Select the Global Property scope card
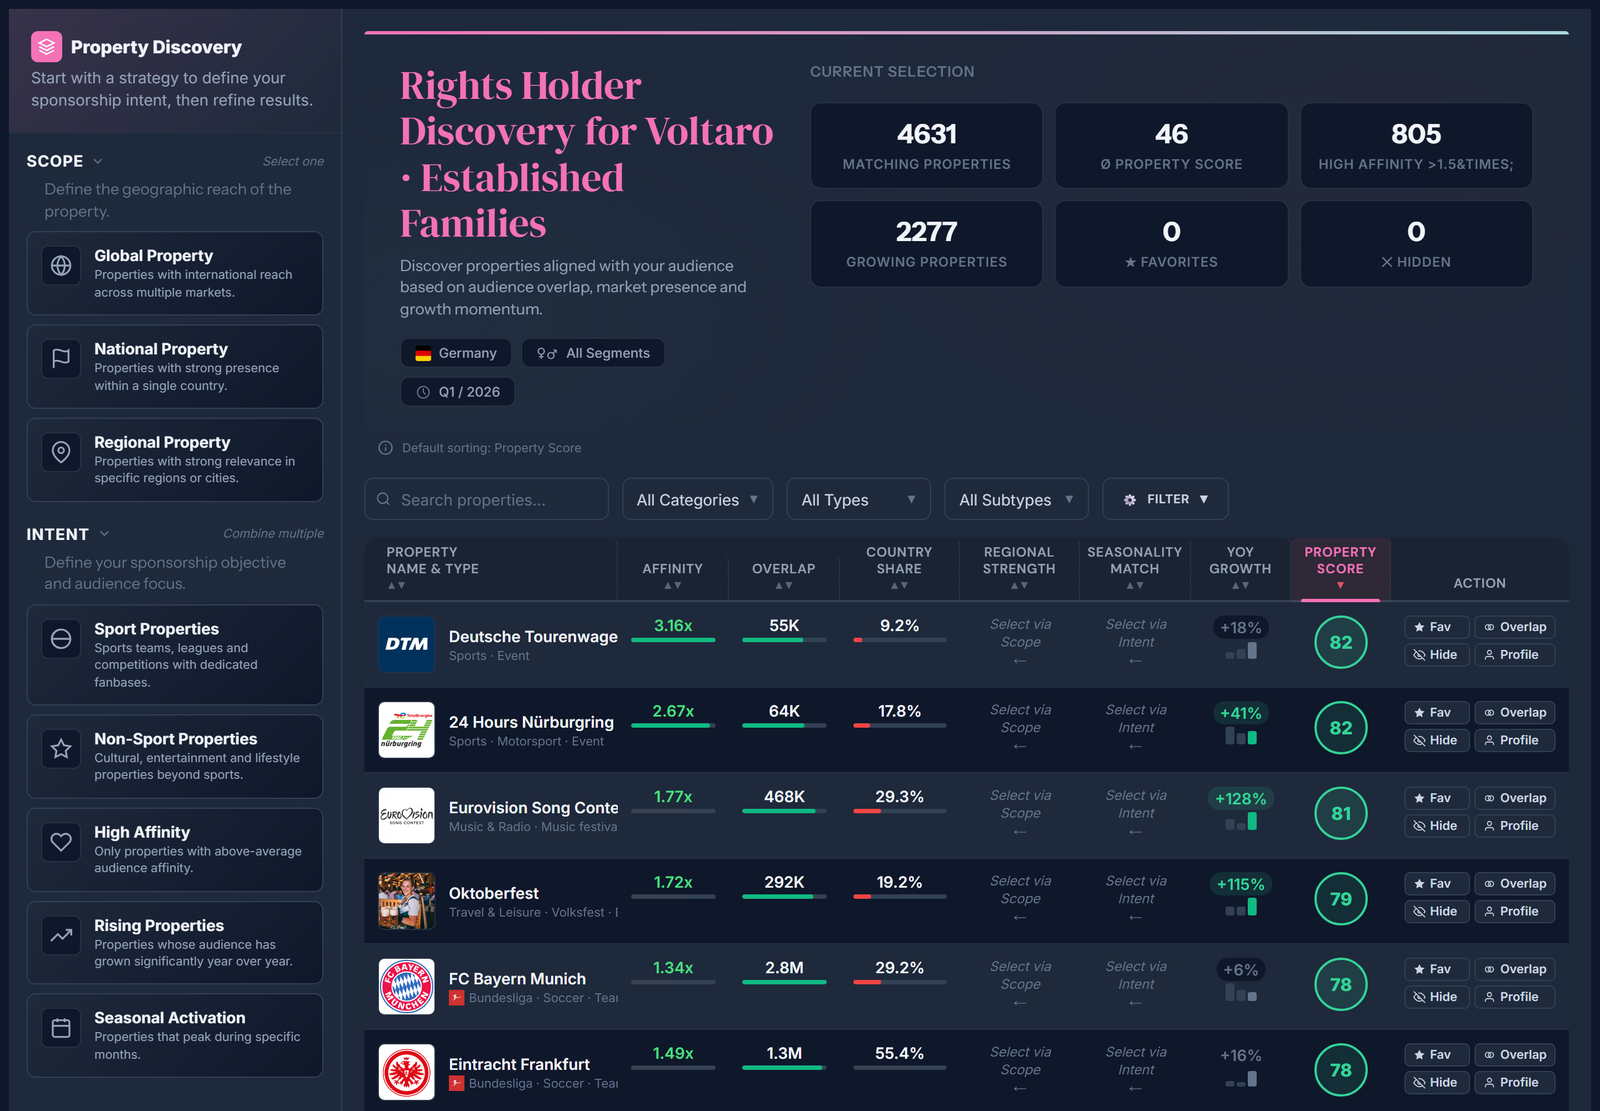The image size is (1600, 1111). pos(175,273)
